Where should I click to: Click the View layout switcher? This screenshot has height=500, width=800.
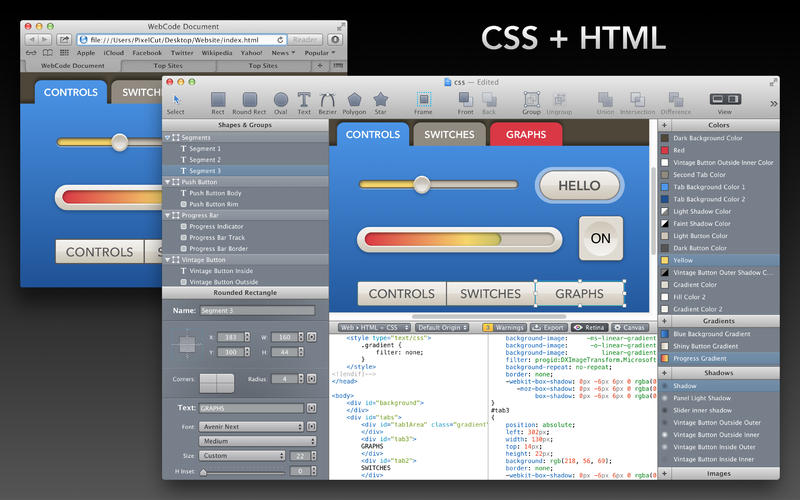tap(725, 99)
